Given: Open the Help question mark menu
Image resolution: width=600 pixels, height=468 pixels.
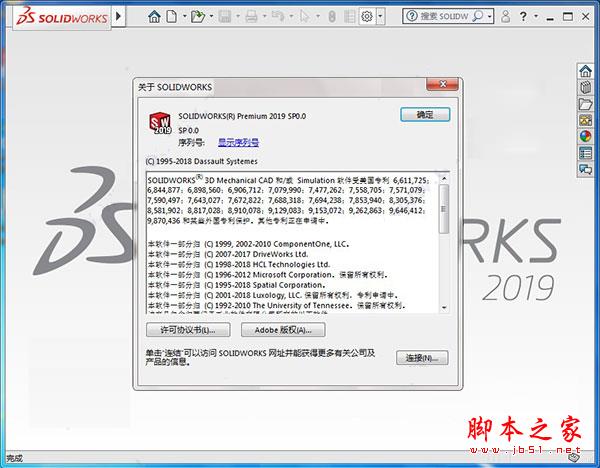Looking at the screenshot, I should pyautogui.click(x=523, y=16).
